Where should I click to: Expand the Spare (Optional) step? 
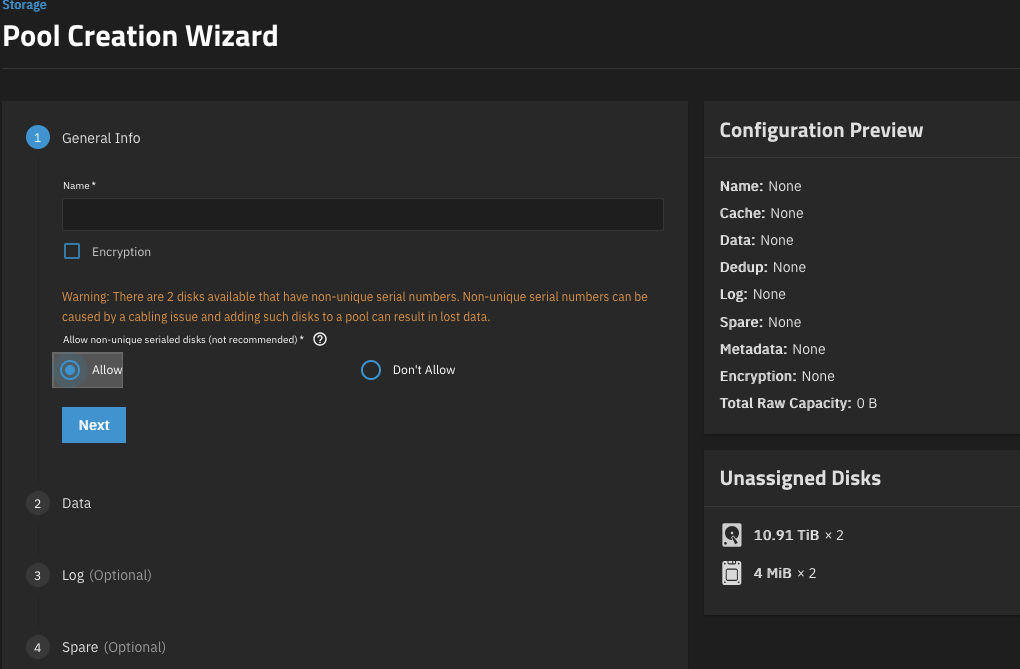coord(113,647)
